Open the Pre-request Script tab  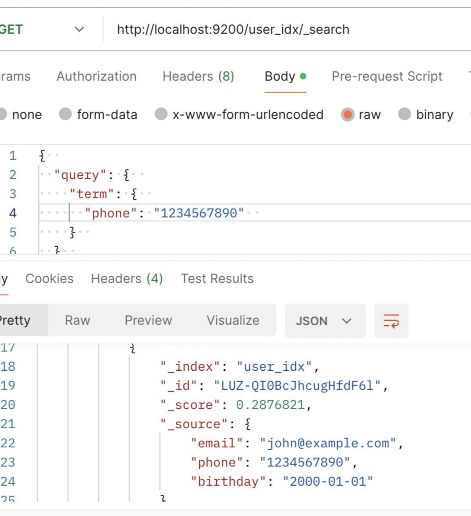(387, 76)
